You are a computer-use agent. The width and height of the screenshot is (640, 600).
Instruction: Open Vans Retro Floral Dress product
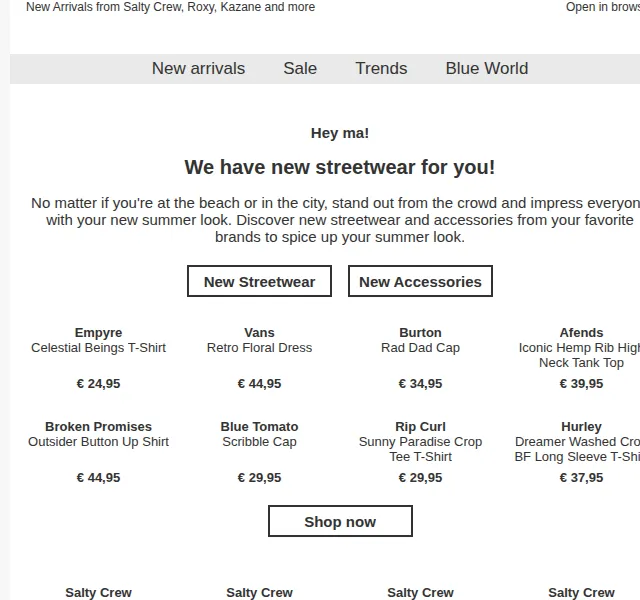click(x=260, y=348)
